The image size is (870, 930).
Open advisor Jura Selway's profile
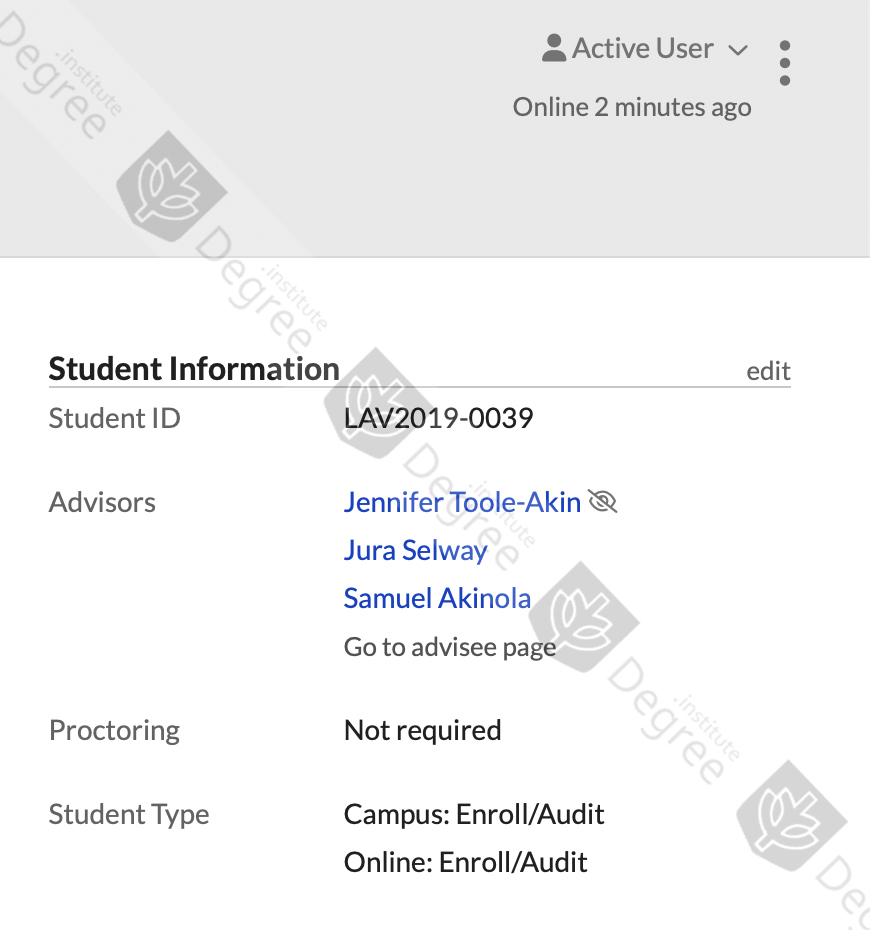point(415,550)
